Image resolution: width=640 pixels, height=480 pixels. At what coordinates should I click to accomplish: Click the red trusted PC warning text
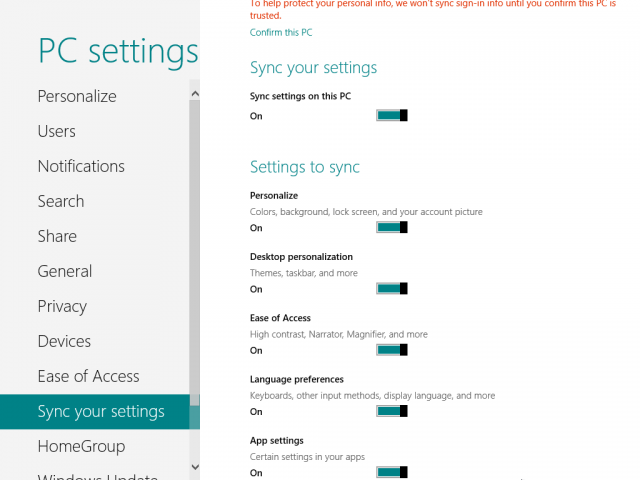(433, 9)
